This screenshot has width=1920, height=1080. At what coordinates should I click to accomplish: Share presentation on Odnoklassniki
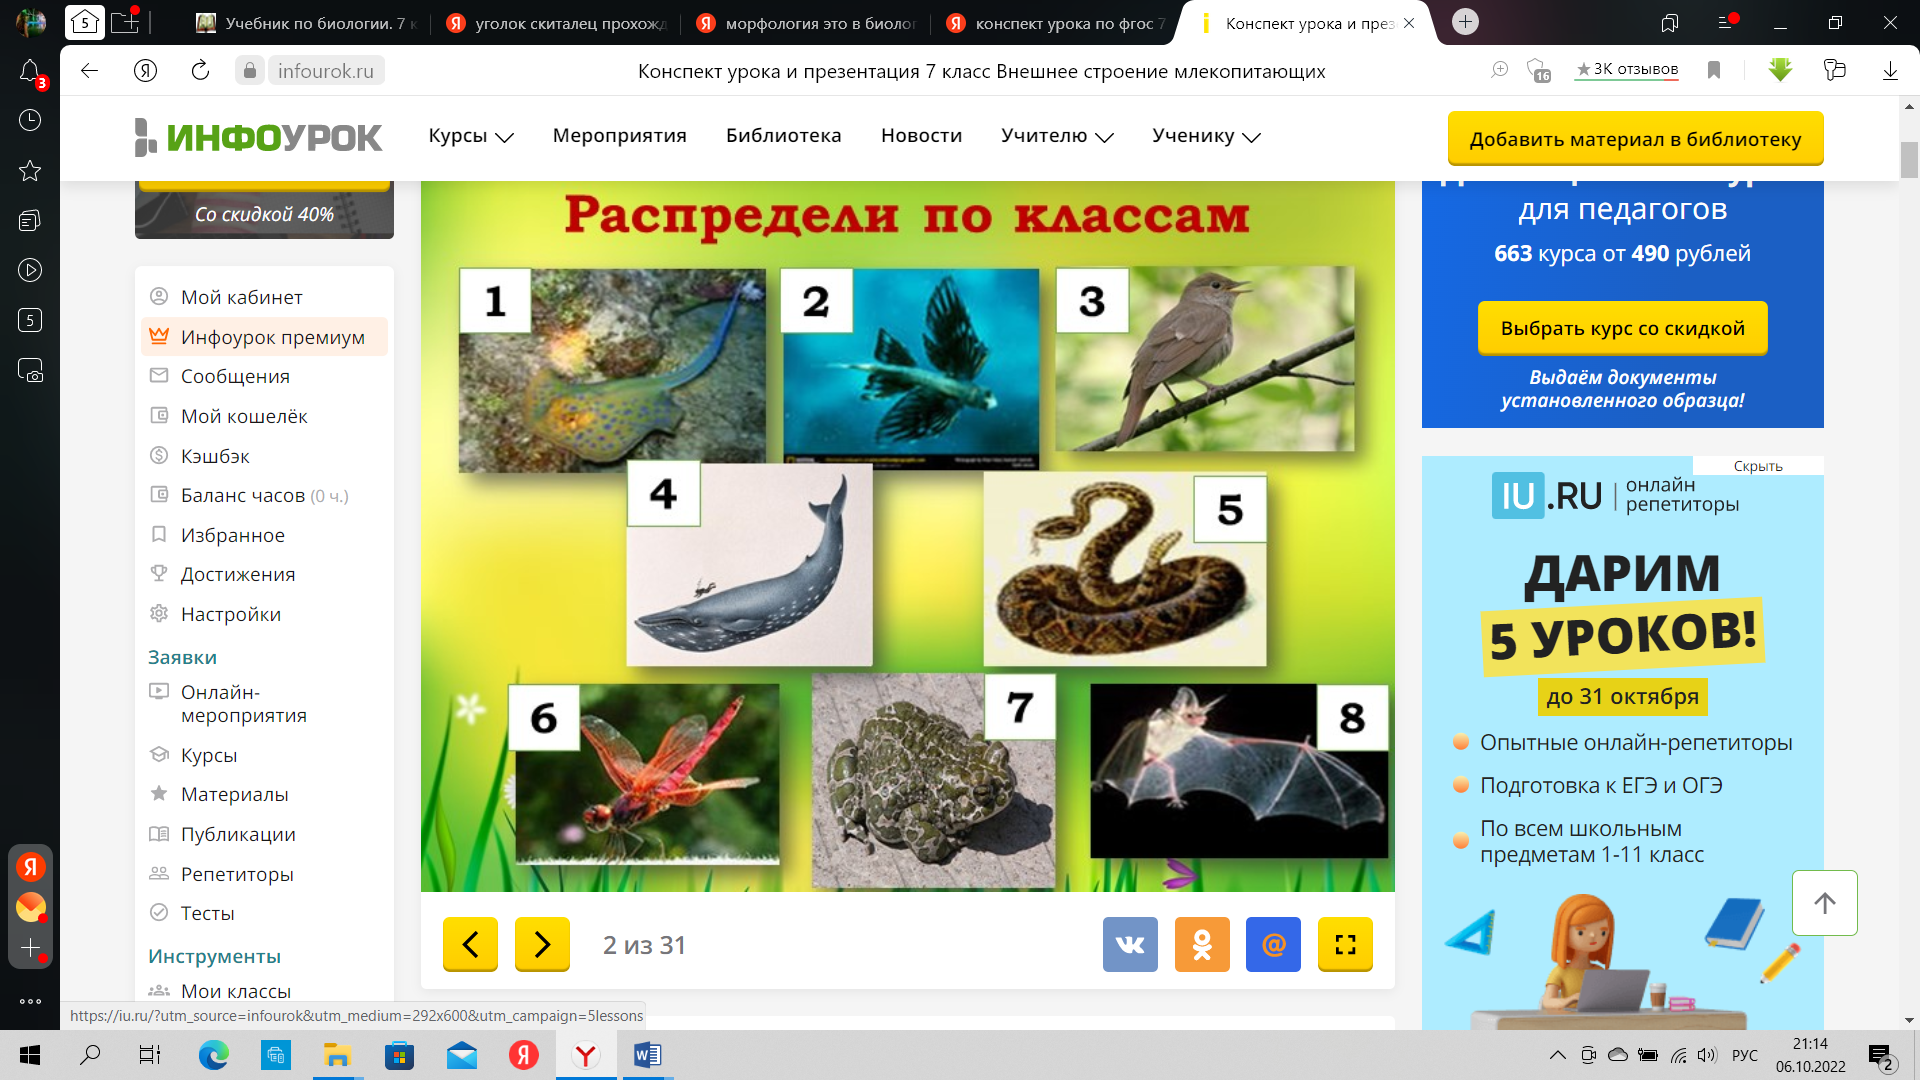[1202, 944]
